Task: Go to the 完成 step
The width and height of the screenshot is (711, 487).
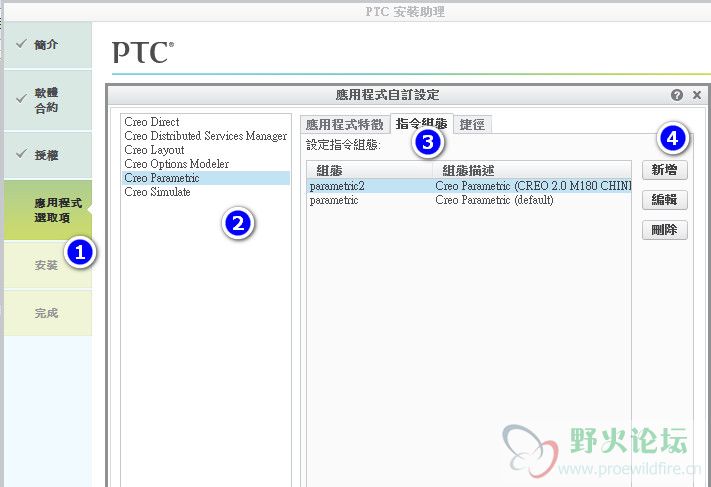Action: click(48, 313)
